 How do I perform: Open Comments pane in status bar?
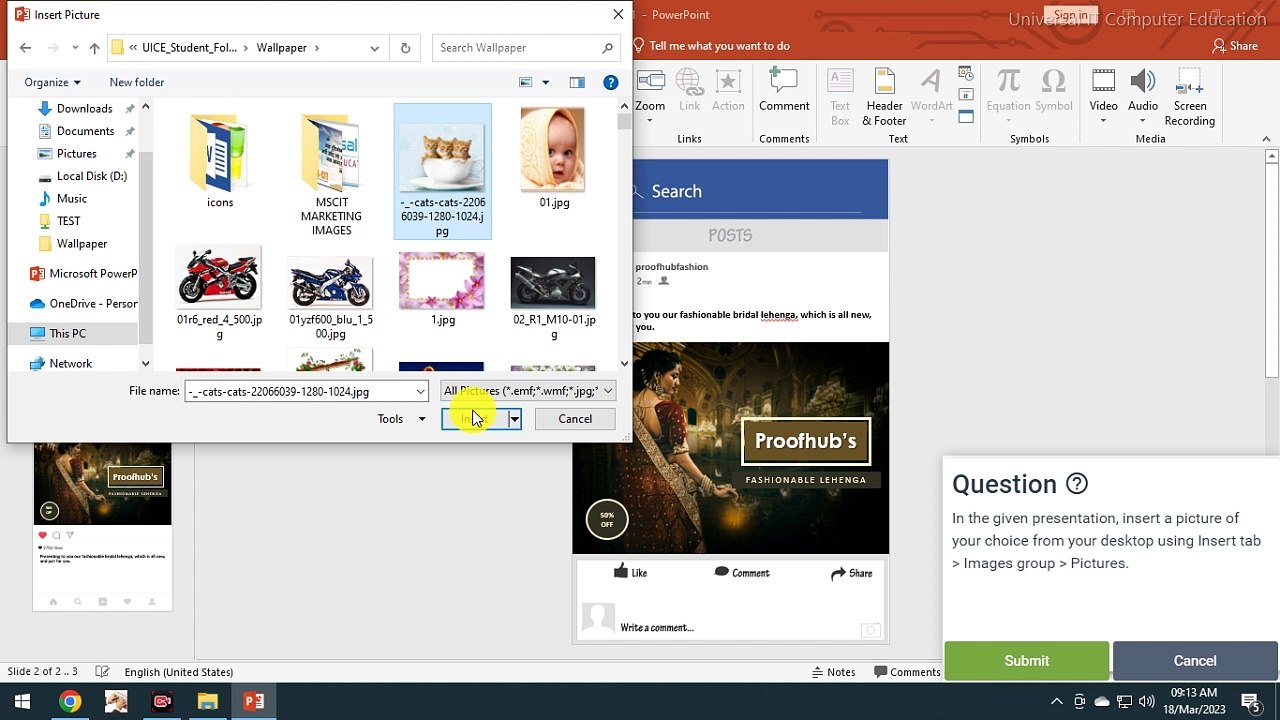click(907, 672)
